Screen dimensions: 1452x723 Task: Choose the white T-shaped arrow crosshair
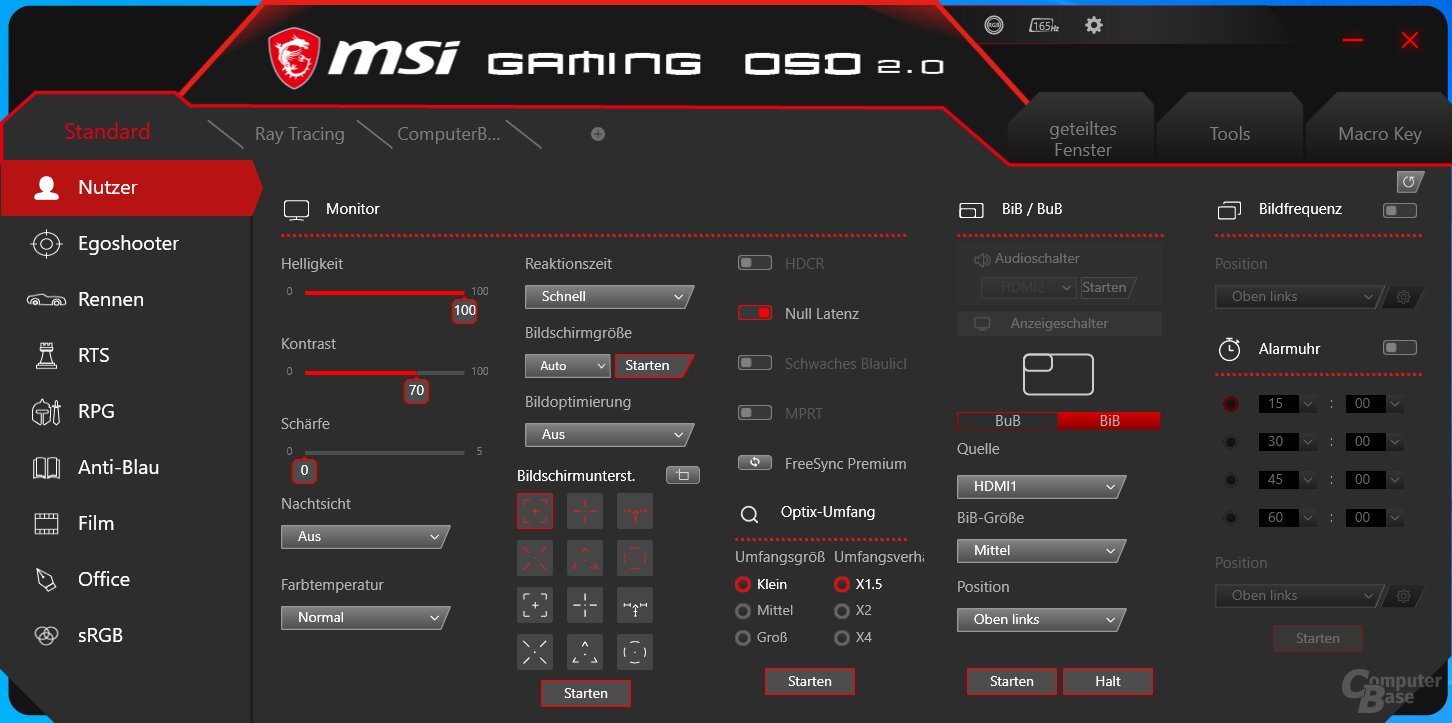coord(635,605)
